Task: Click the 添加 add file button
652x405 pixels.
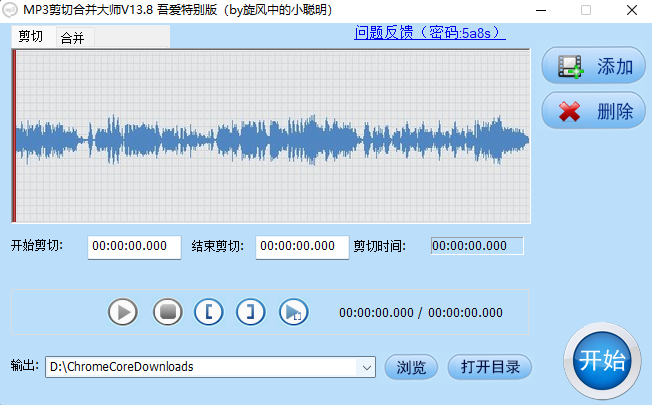Action: 593,66
